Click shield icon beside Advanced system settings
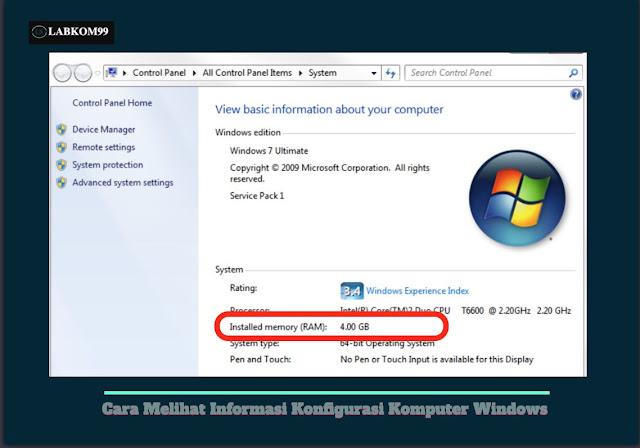 click(62, 182)
